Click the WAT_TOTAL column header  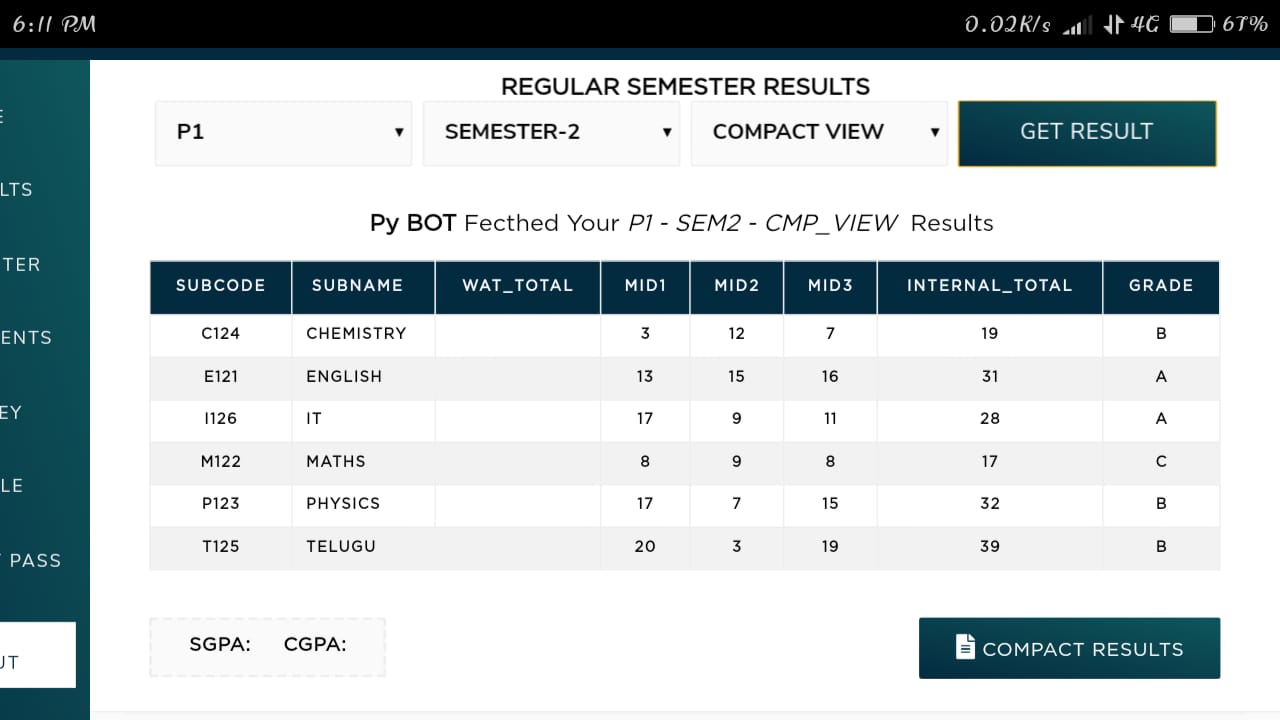tap(517, 287)
